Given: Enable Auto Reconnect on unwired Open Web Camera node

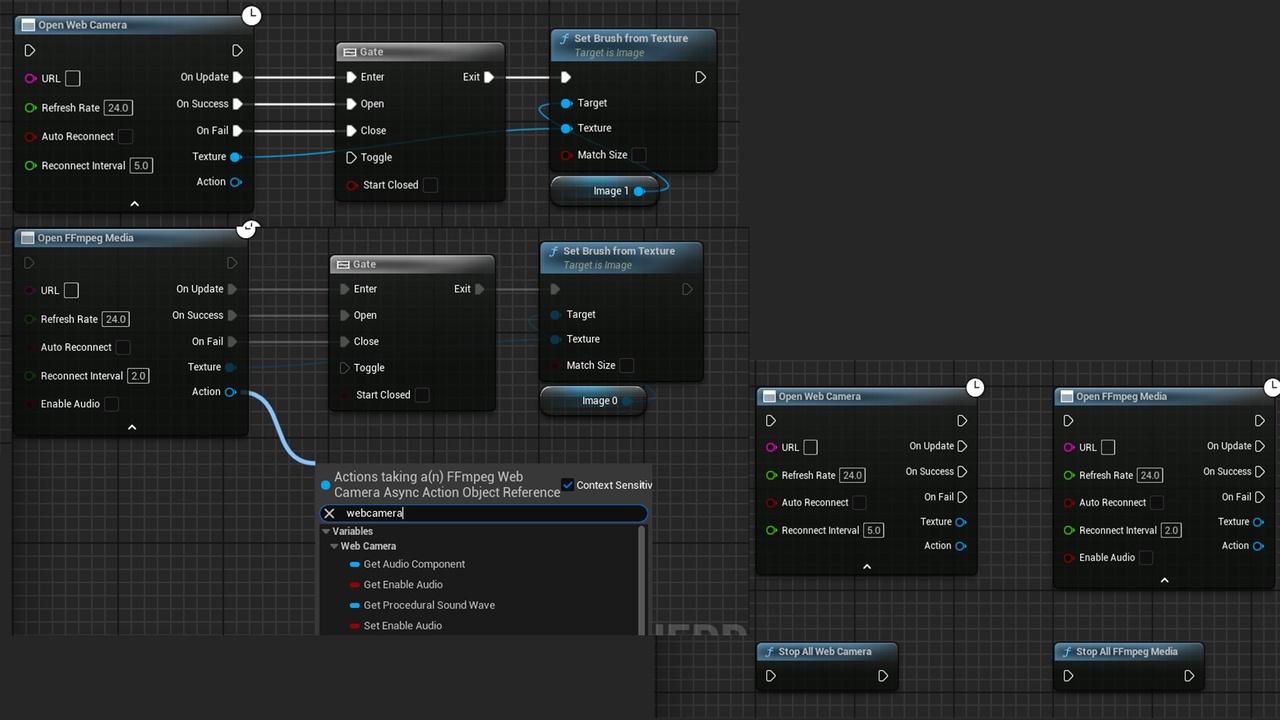Looking at the screenshot, I should coord(859,502).
